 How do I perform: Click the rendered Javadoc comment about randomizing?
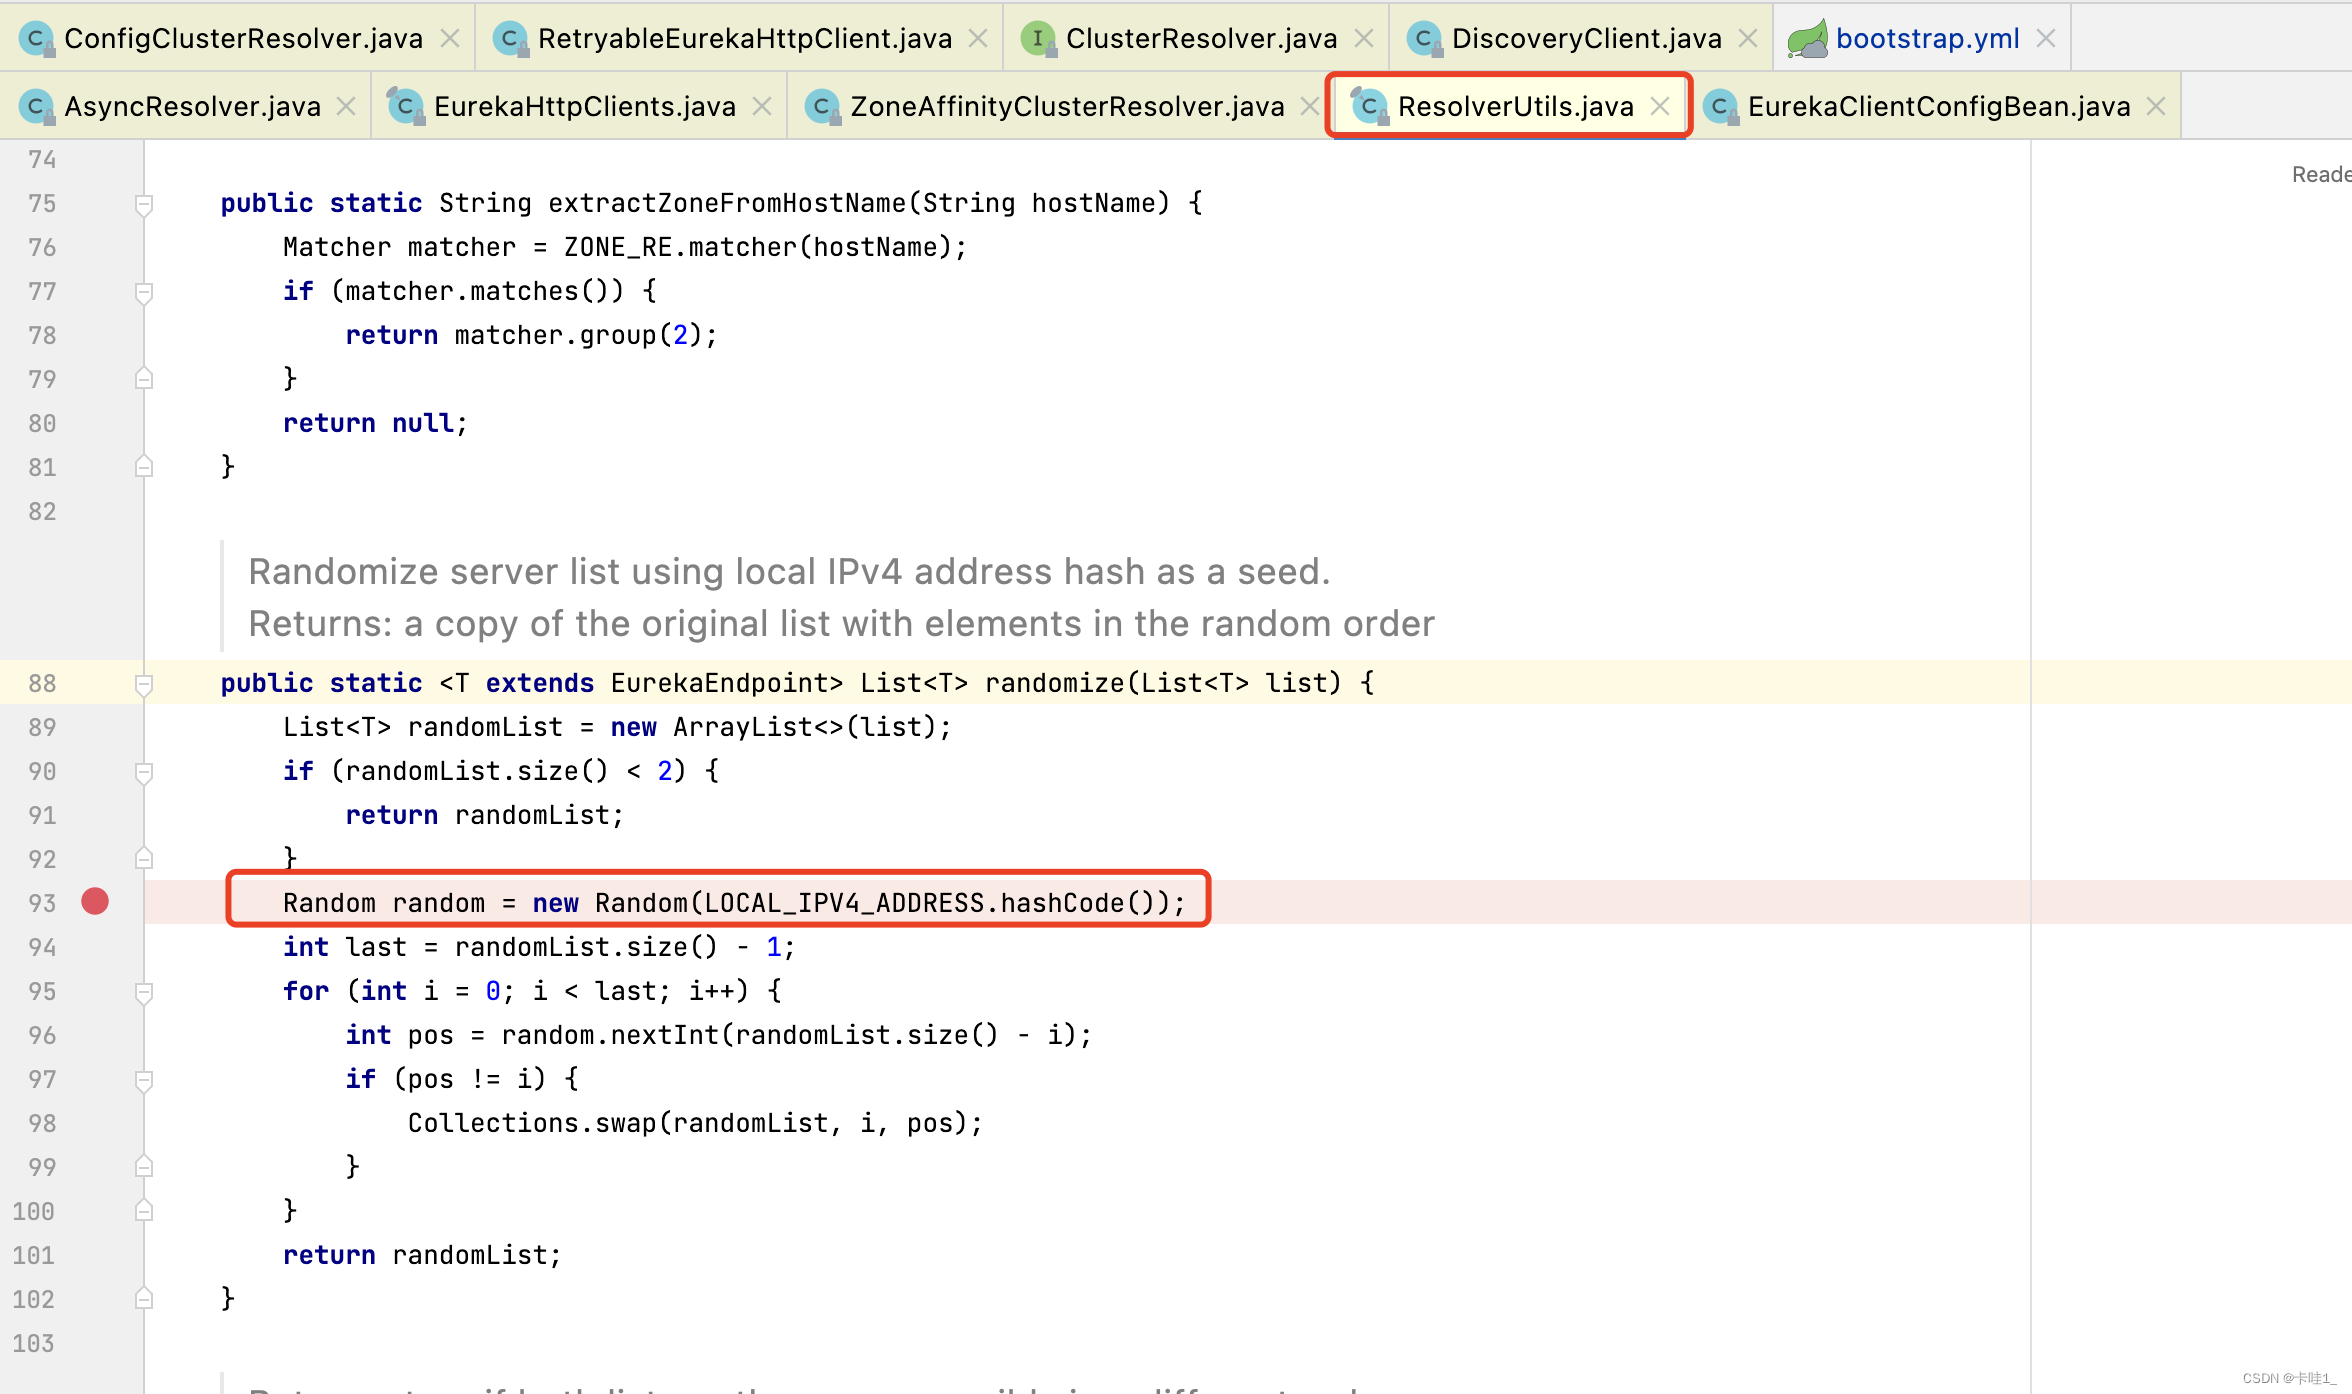(x=790, y=572)
